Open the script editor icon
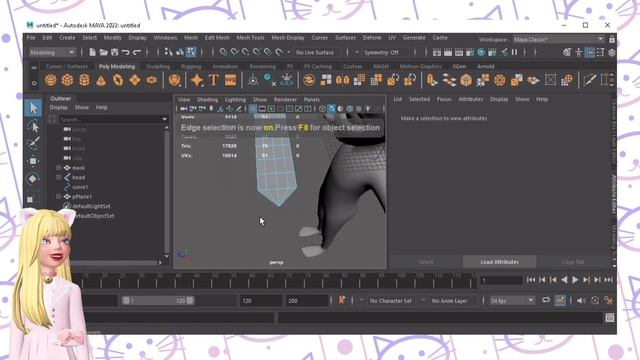Screen dimensions: 640x360 pyautogui.click(x=609, y=318)
